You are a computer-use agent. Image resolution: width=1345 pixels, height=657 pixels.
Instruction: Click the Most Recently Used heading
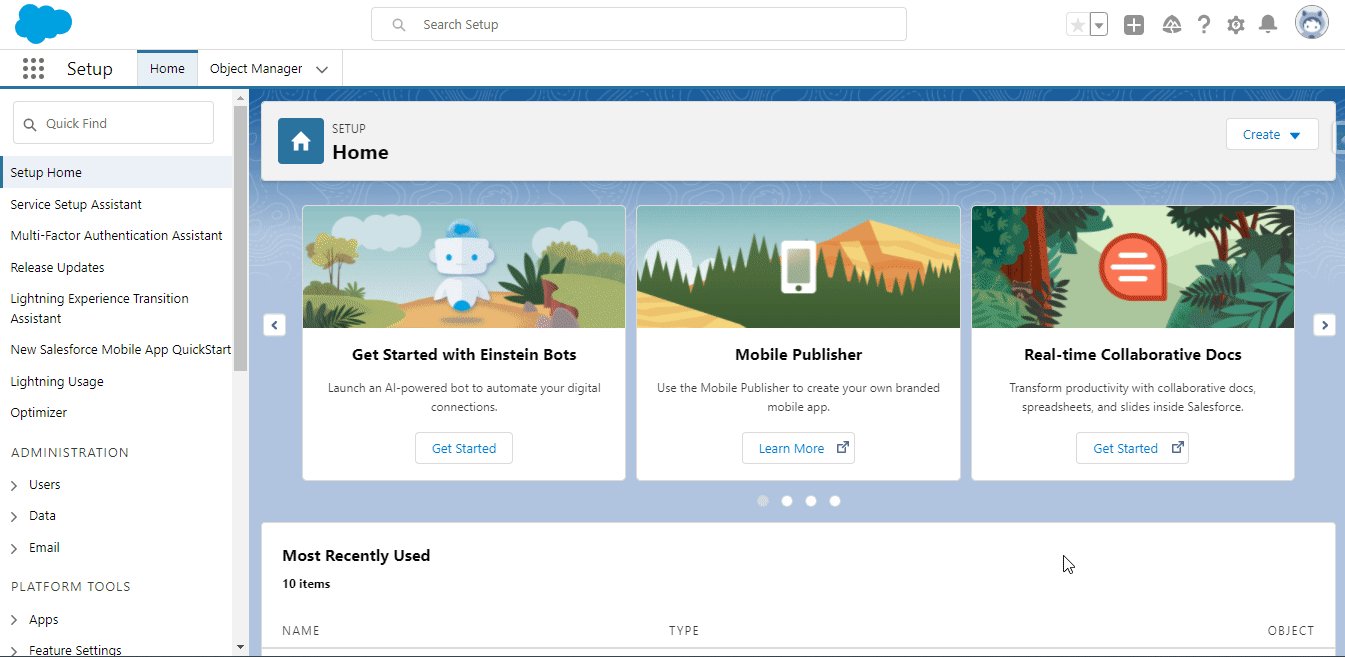(356, 556)
